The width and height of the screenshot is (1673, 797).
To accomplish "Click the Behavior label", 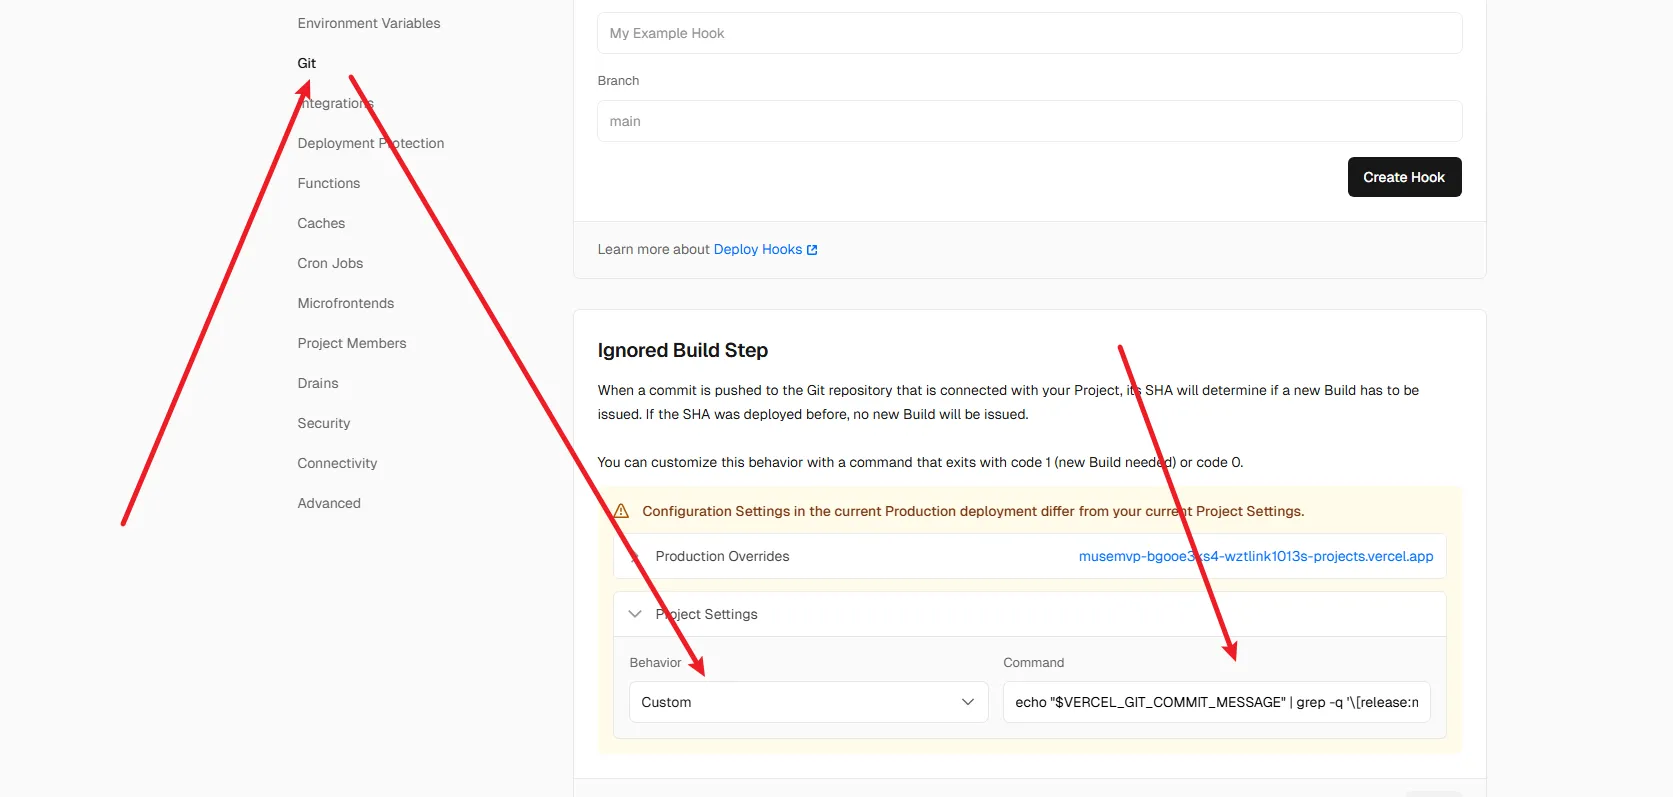I will [655, 662].
